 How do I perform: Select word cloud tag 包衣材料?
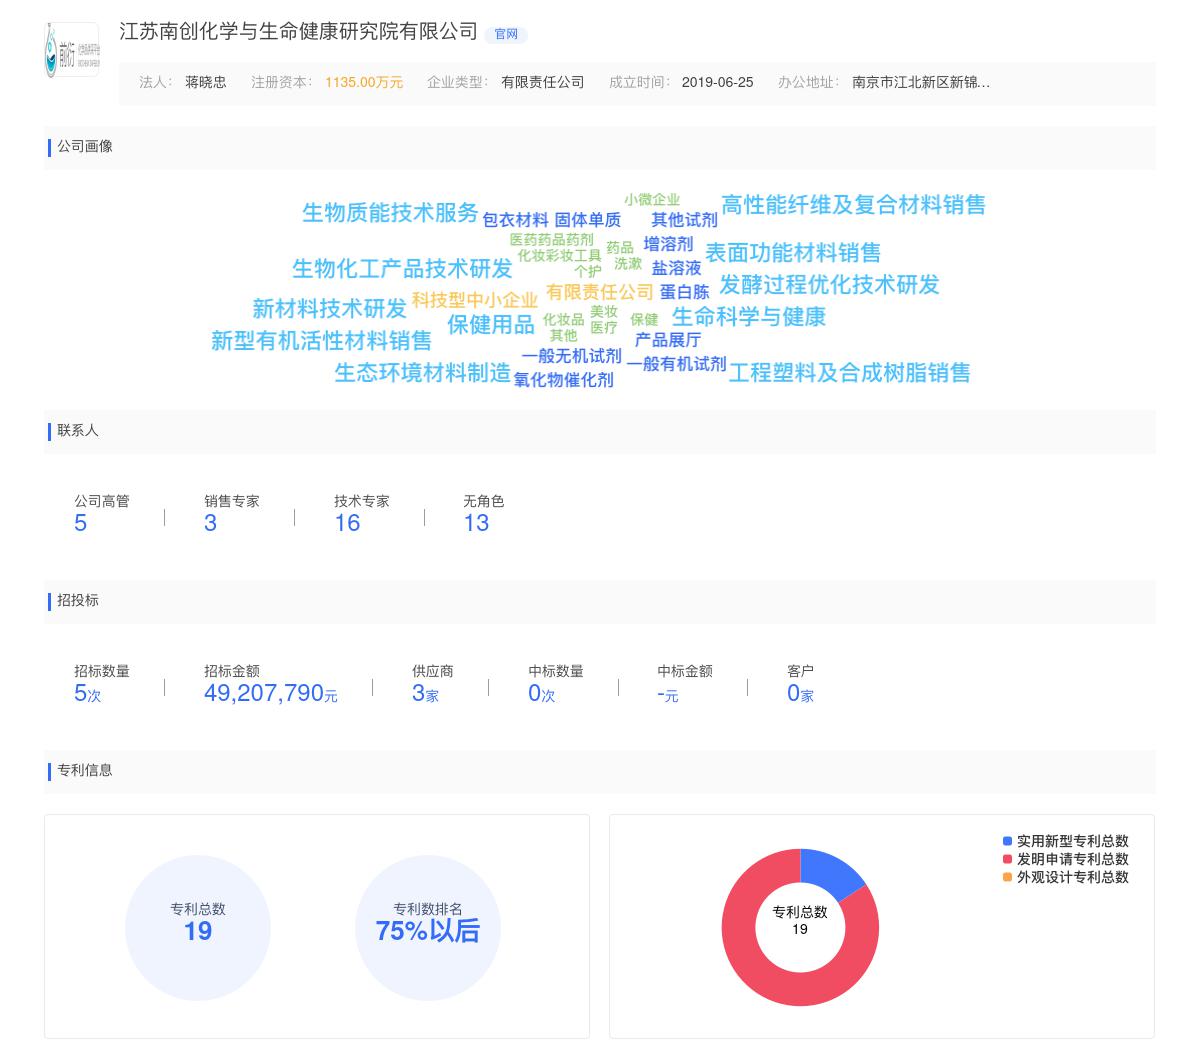[515, 220]
